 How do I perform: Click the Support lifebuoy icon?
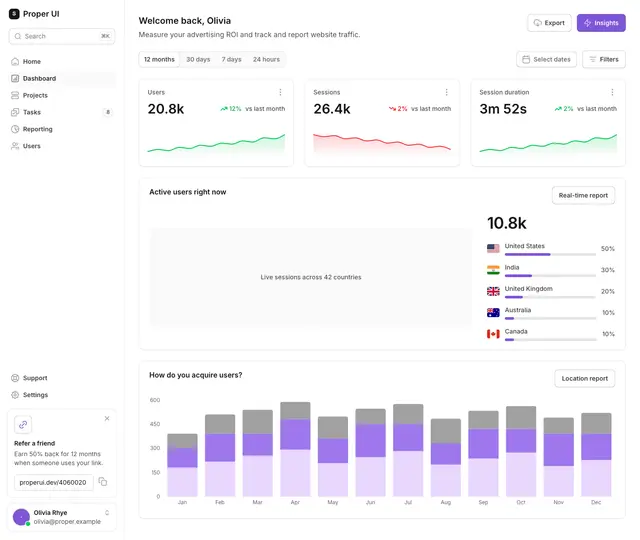(15, 378)
